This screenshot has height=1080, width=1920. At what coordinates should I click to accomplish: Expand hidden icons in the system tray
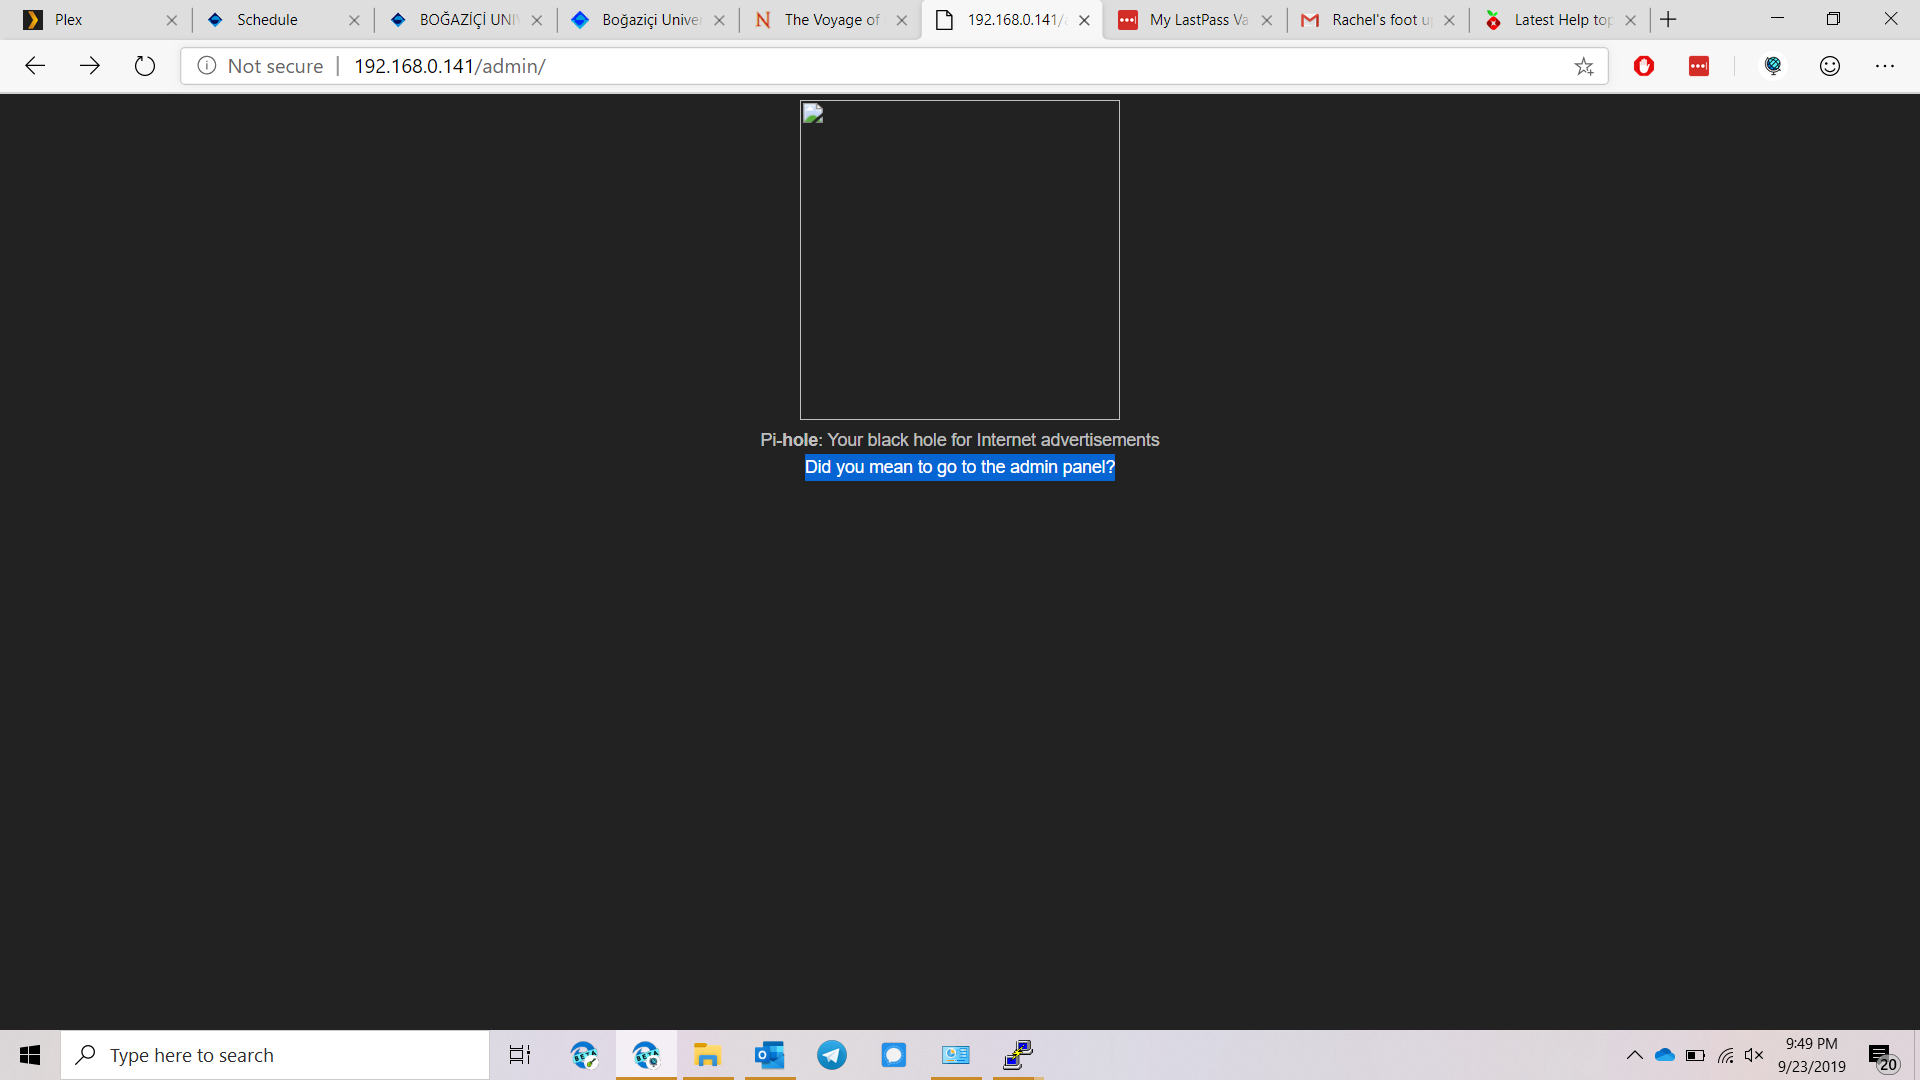tap(1635, 1055)
